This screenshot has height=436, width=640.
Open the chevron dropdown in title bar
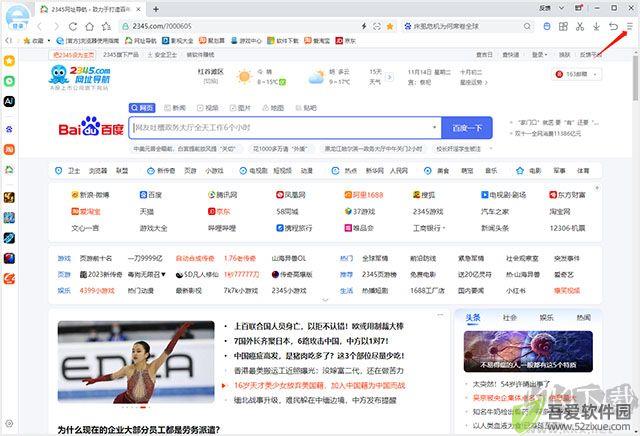coord(562,8)
